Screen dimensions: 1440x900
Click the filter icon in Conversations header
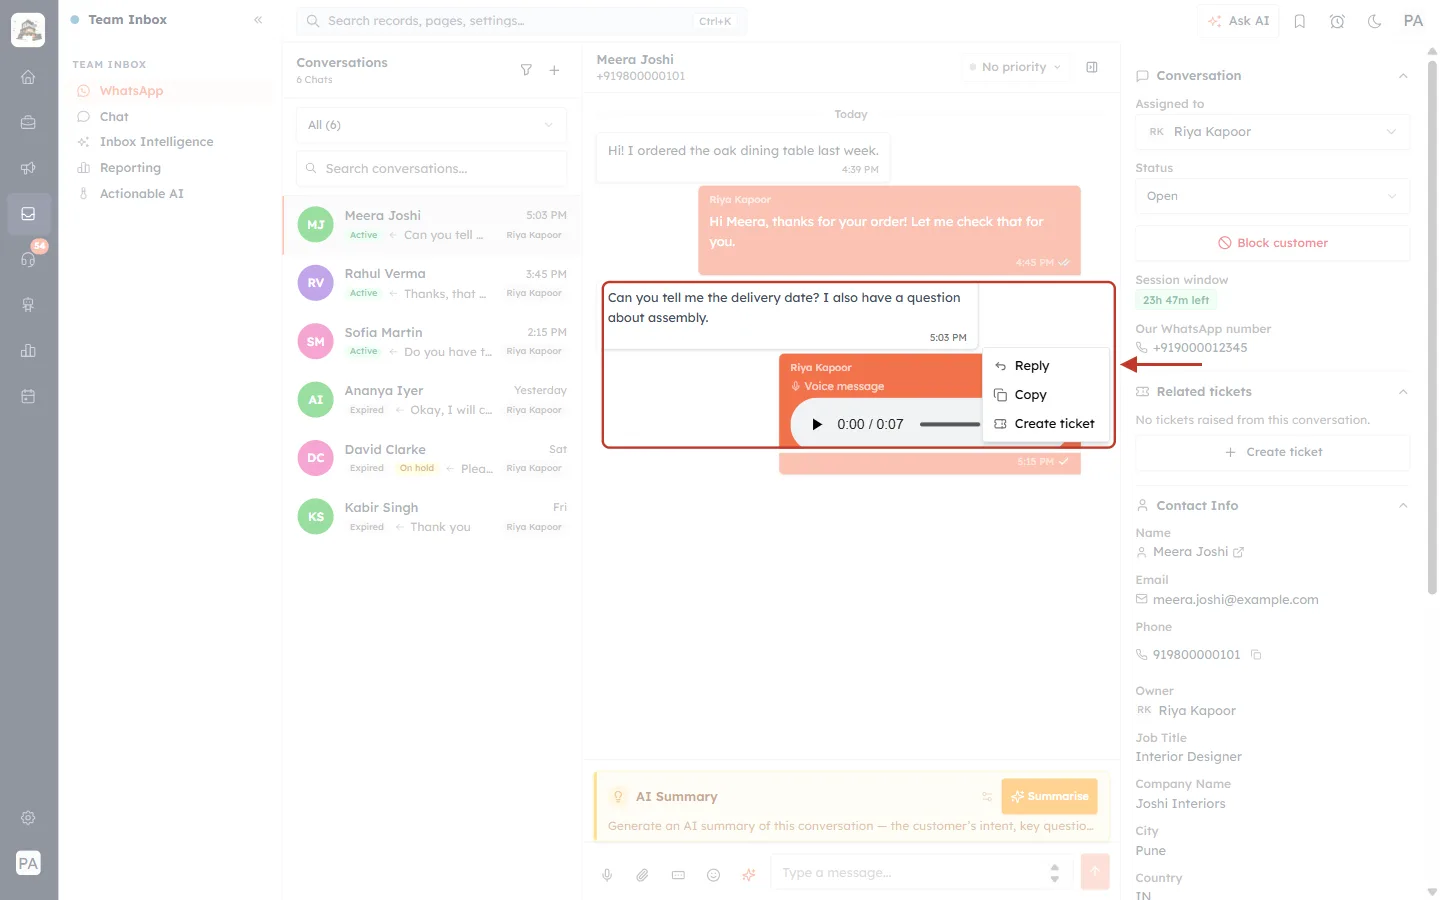tap(526, 70)
